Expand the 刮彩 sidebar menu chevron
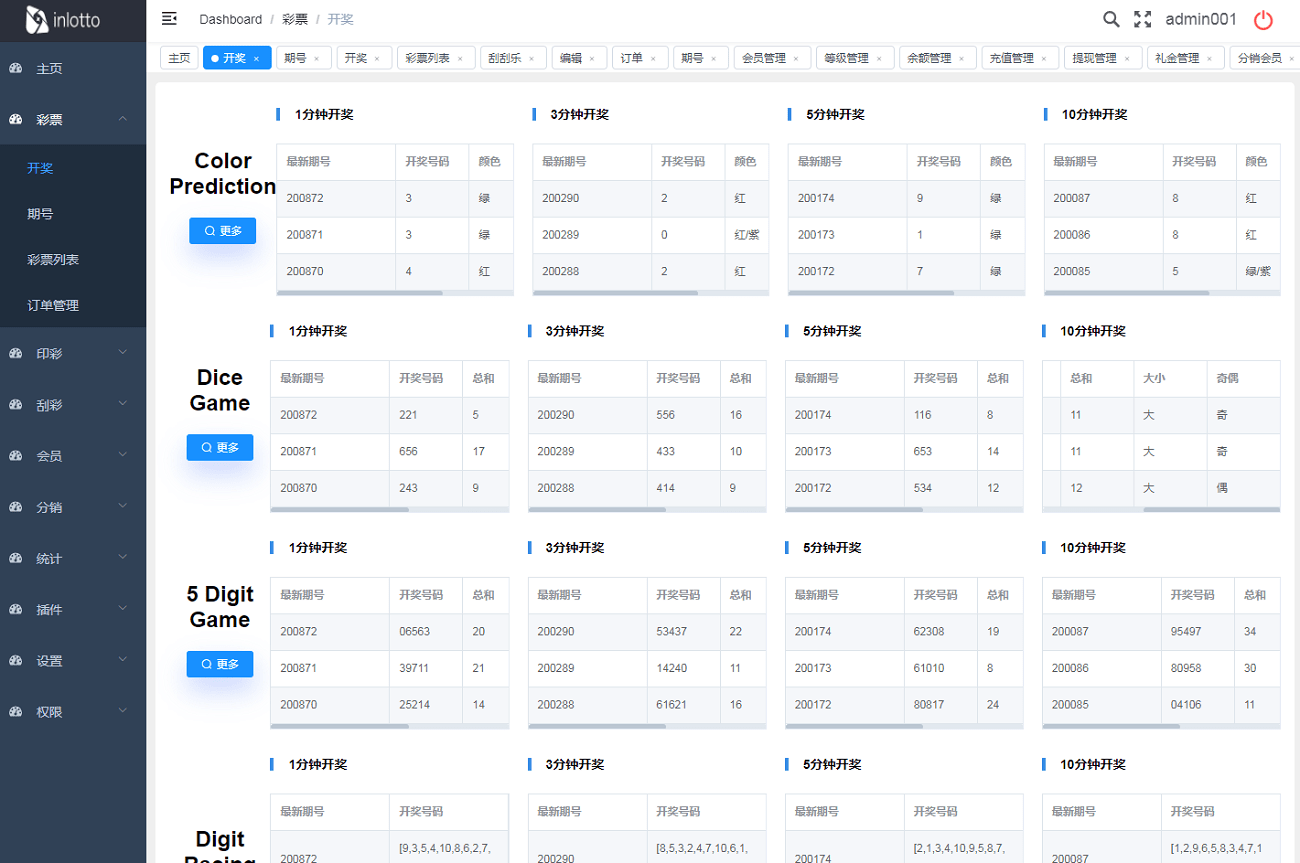This screenshot has height=863, width=1300. coord(122,404)
